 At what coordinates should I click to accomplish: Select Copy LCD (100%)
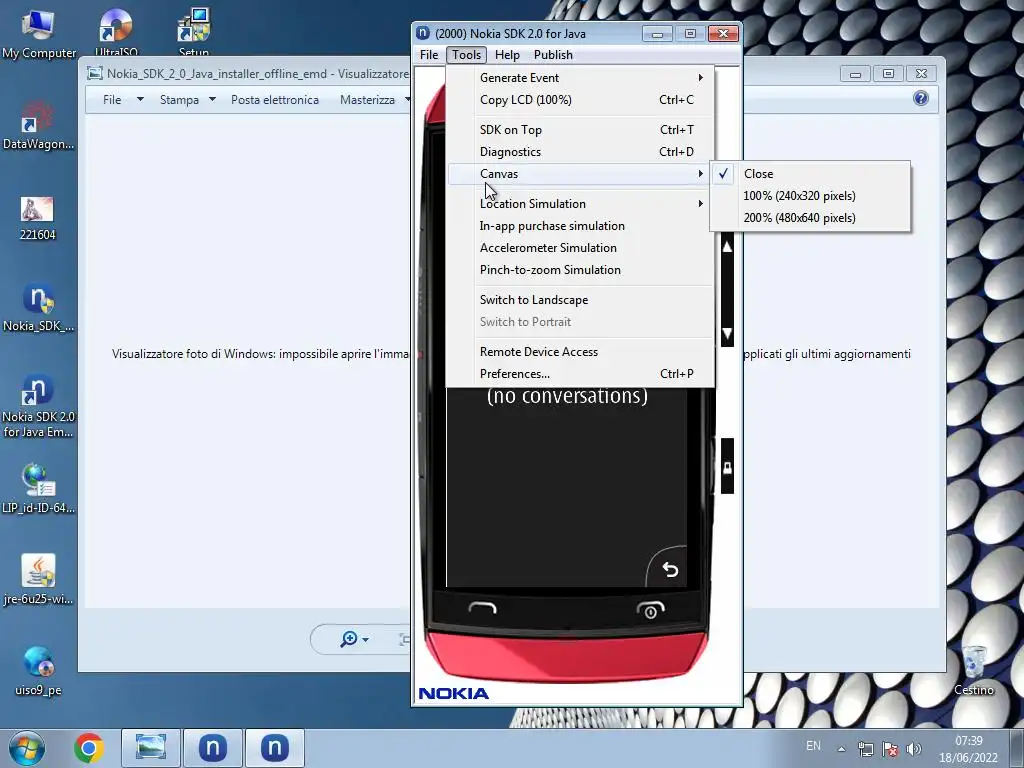click(x=580, y=100)
